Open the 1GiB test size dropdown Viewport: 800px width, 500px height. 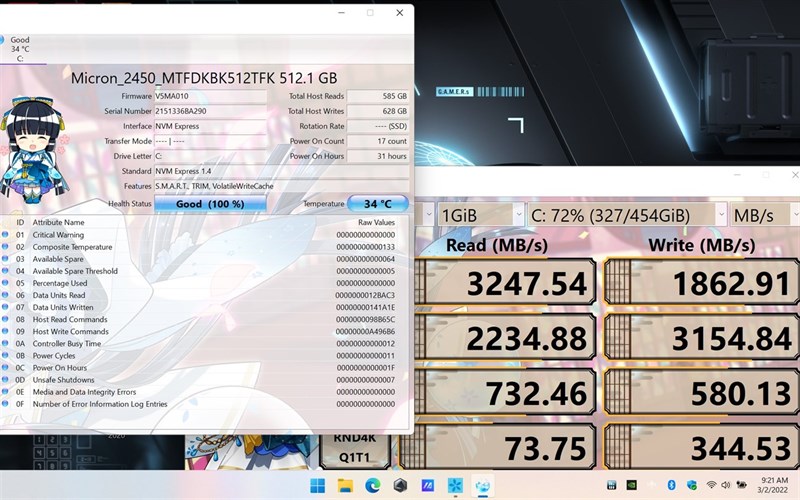coord(480,215)
